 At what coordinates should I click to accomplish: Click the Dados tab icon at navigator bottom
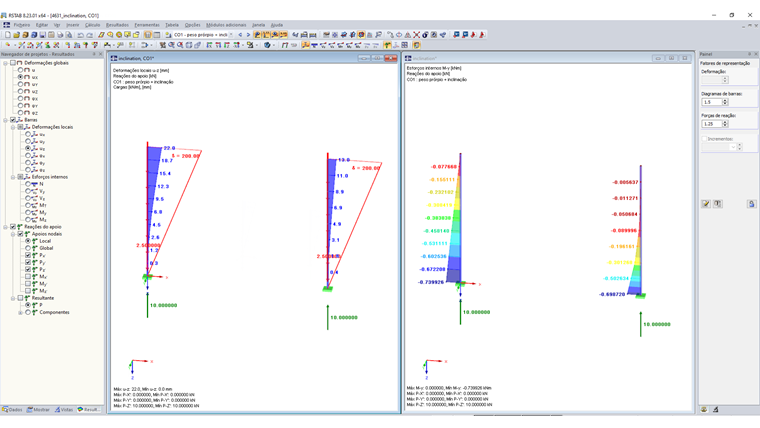(x=5, y=410)
